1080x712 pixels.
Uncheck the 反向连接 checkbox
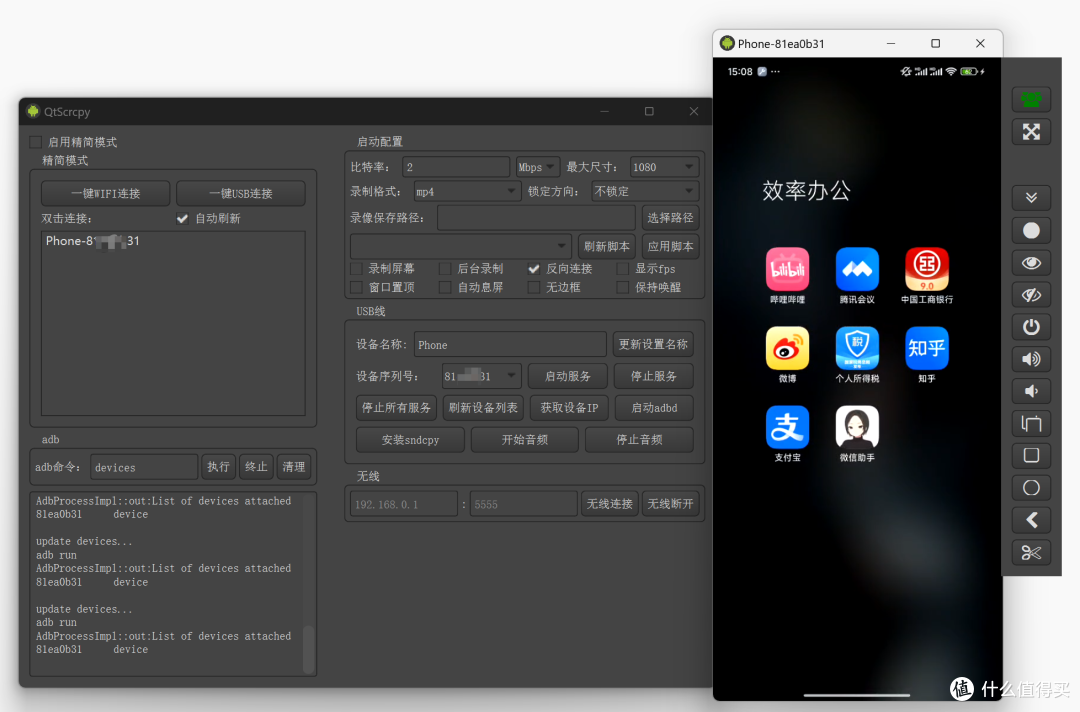tap(534, 269)
